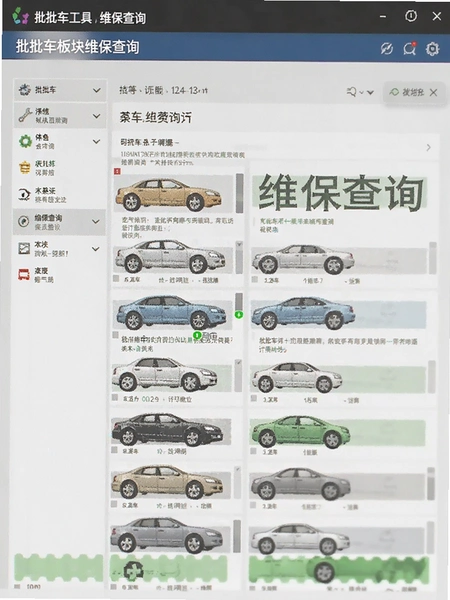Click the red flag above the gold car

tap(117, 171)
